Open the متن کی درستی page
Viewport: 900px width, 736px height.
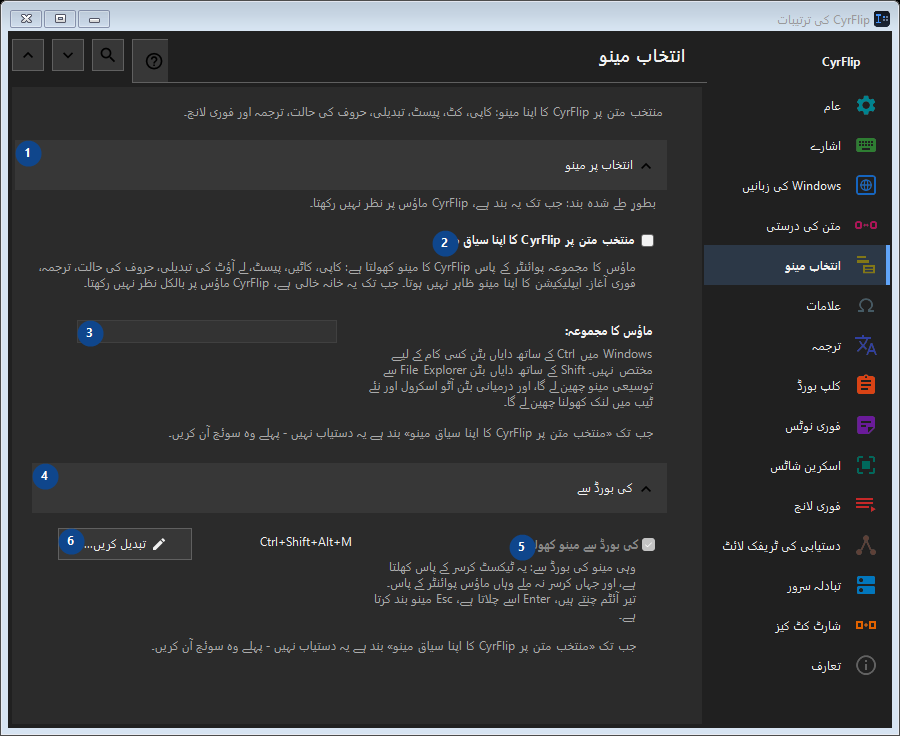(x=796, y=226)
